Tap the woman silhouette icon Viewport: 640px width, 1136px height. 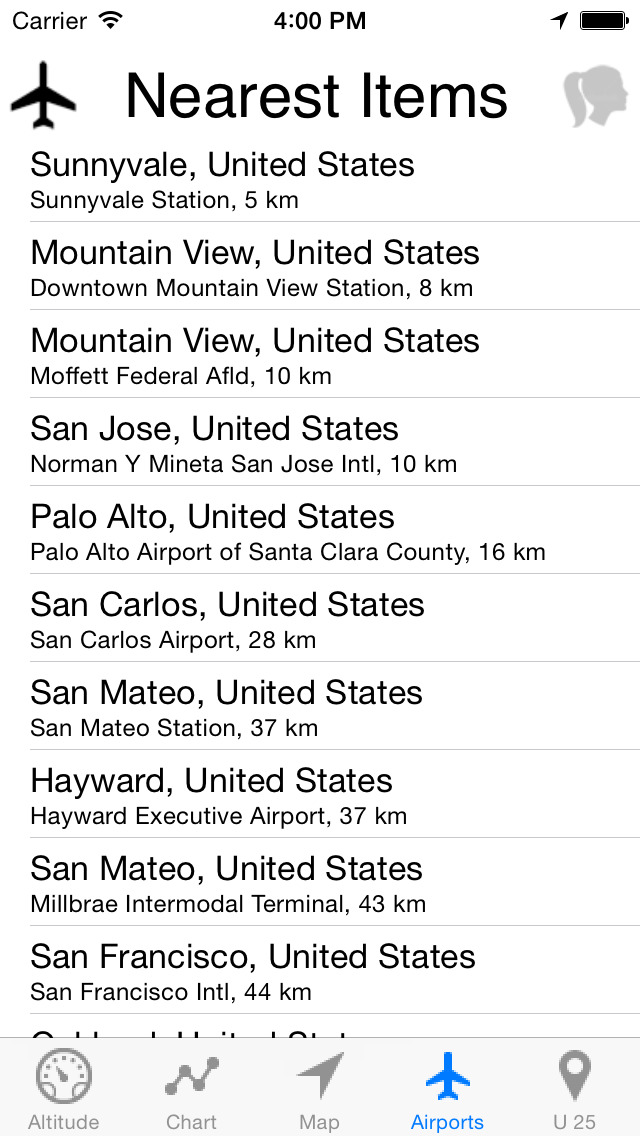(596, 96)
